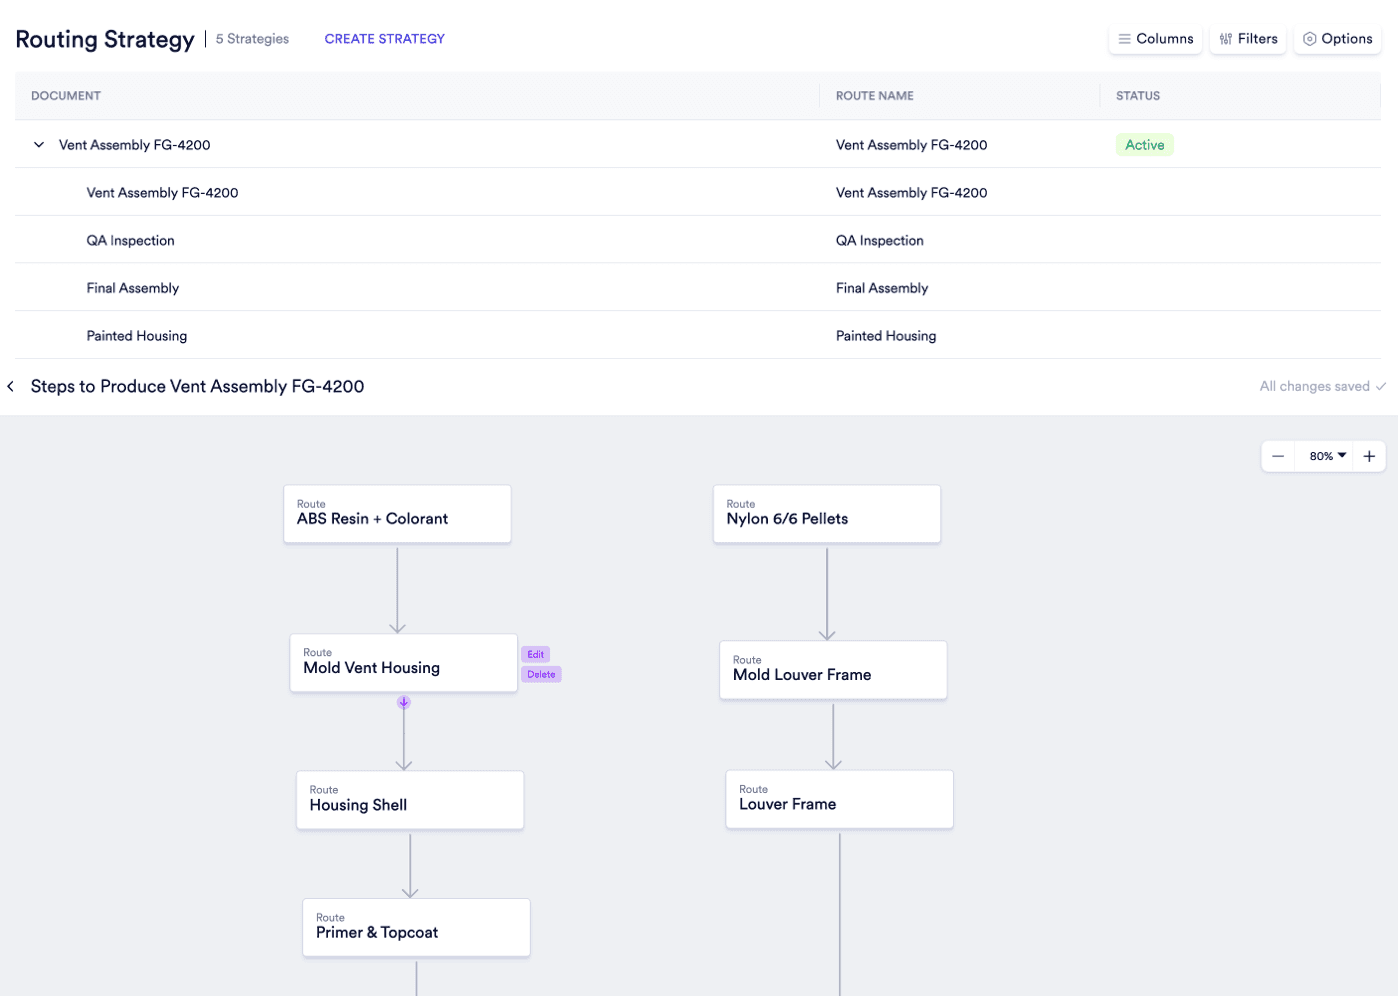Click the plus icon to zoom in diagram
The height and width of the screenshot is (996, 1398).
click(1369, 456)
